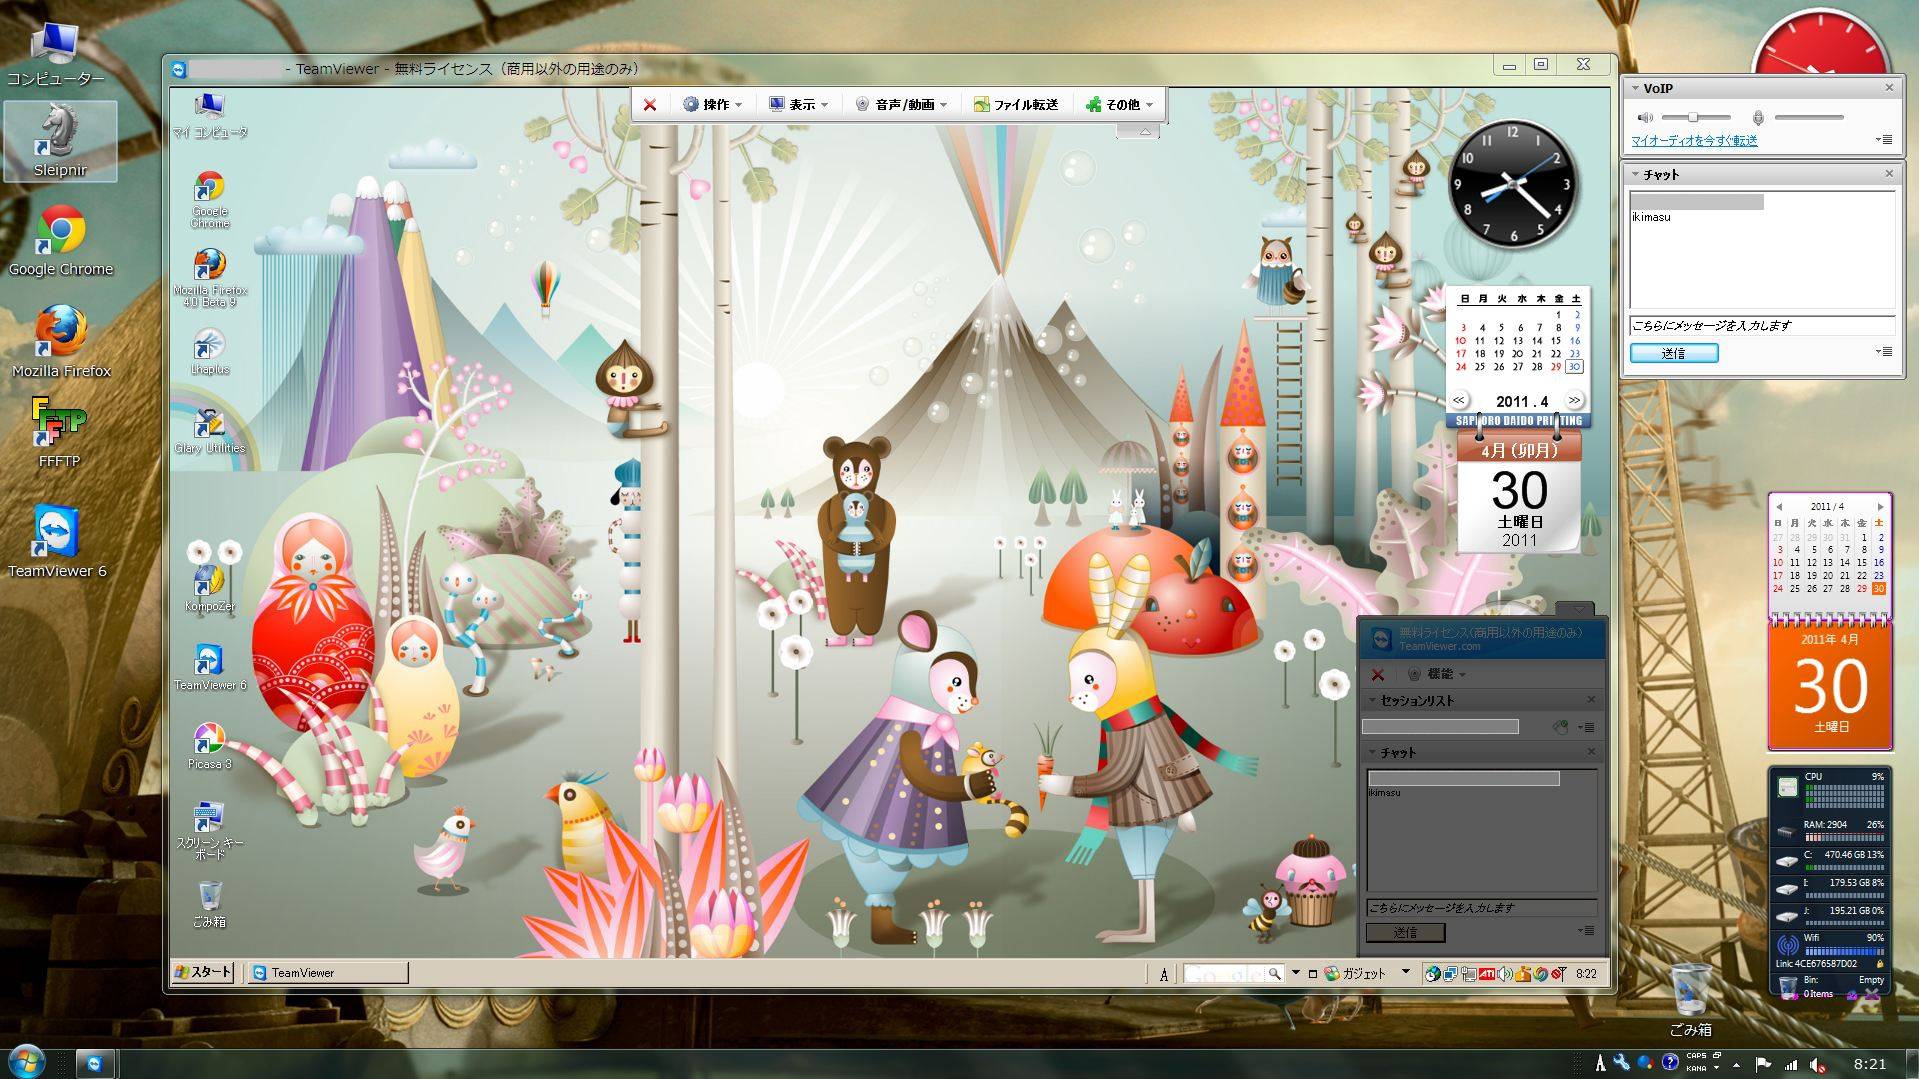Collapse the VoIP panel header triangle

(x=1635, y=88)
